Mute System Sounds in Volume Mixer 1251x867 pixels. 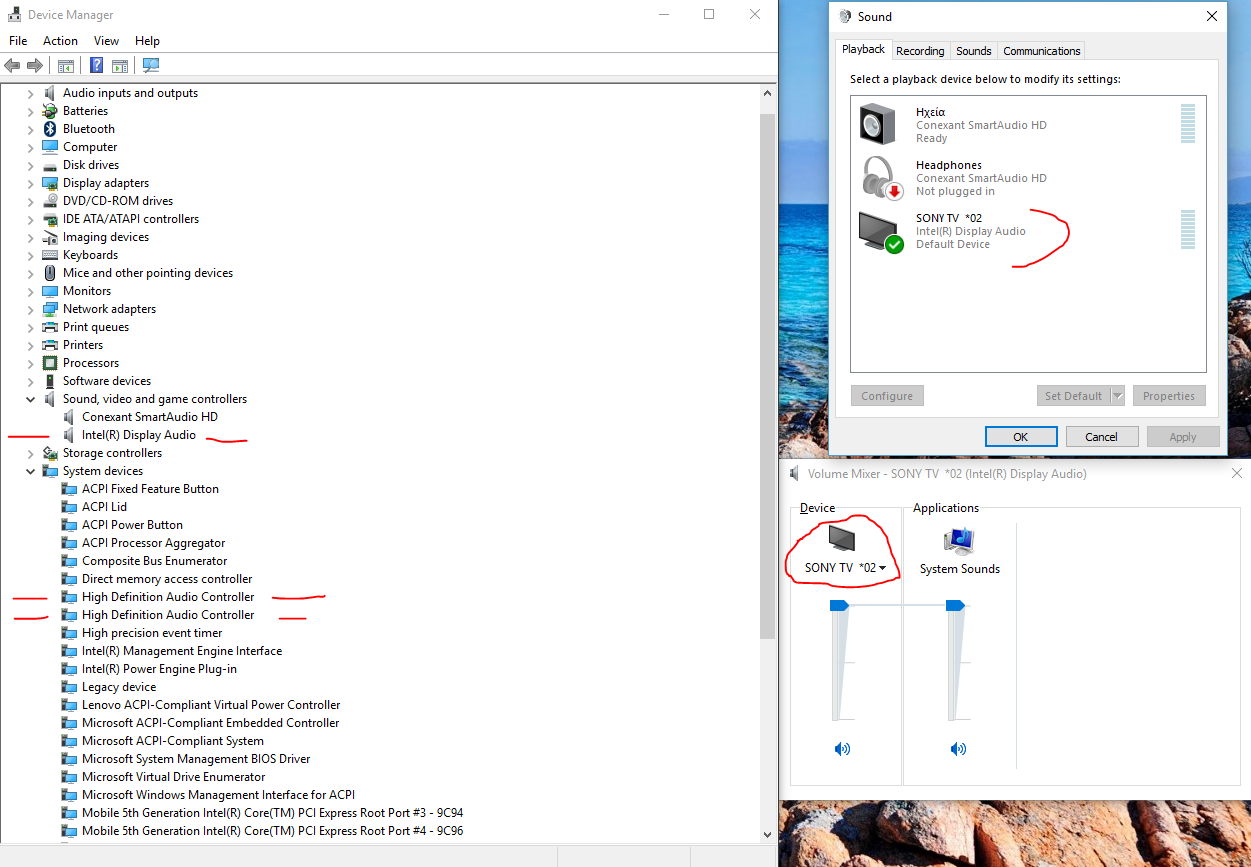(958, 748)
